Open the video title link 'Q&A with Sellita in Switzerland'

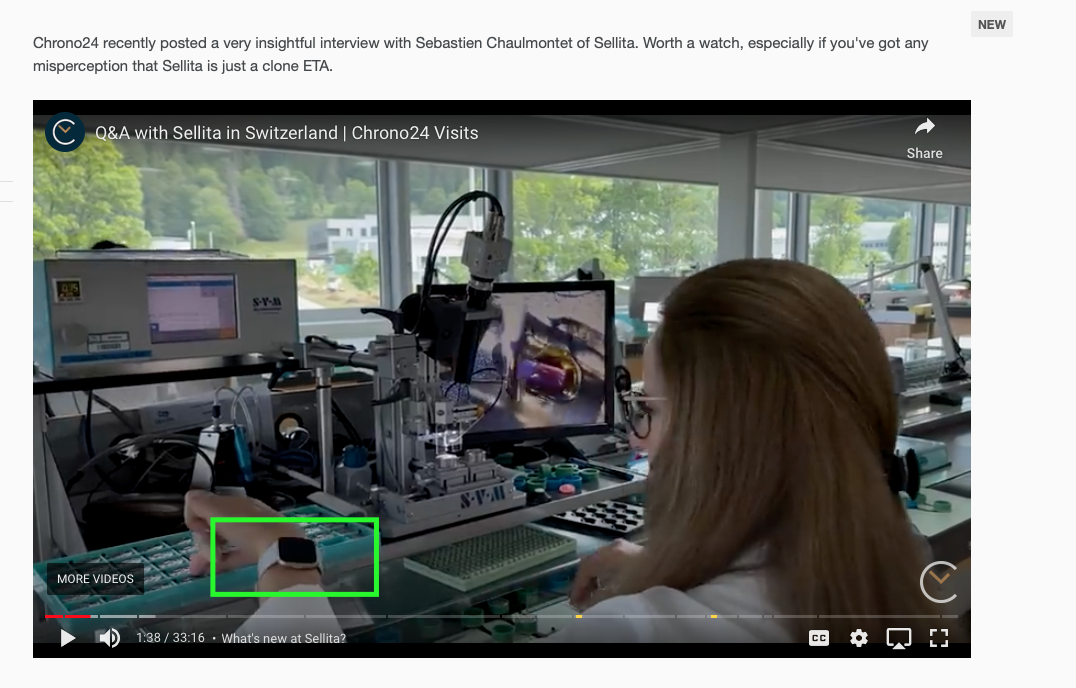pyautogui.click(x=286, y=133)
